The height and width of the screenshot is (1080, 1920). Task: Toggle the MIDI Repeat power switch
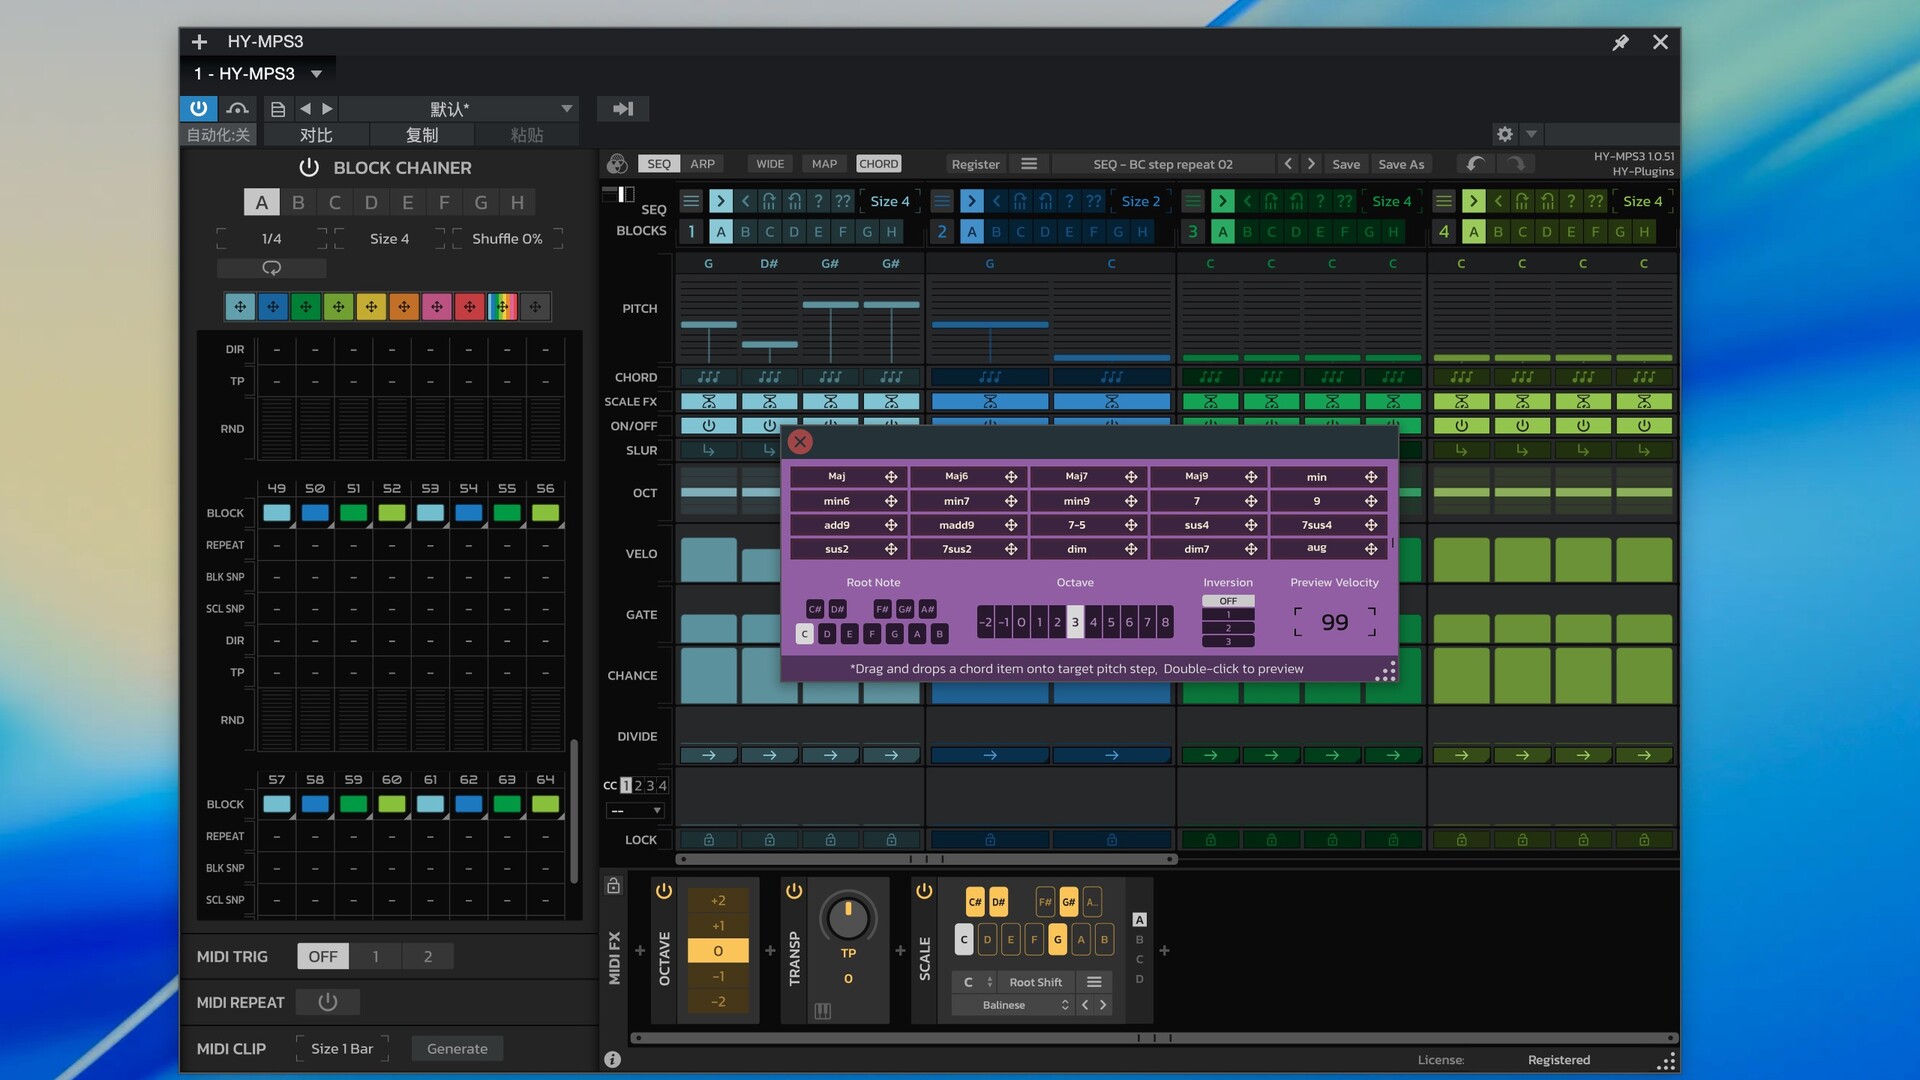327,1002
